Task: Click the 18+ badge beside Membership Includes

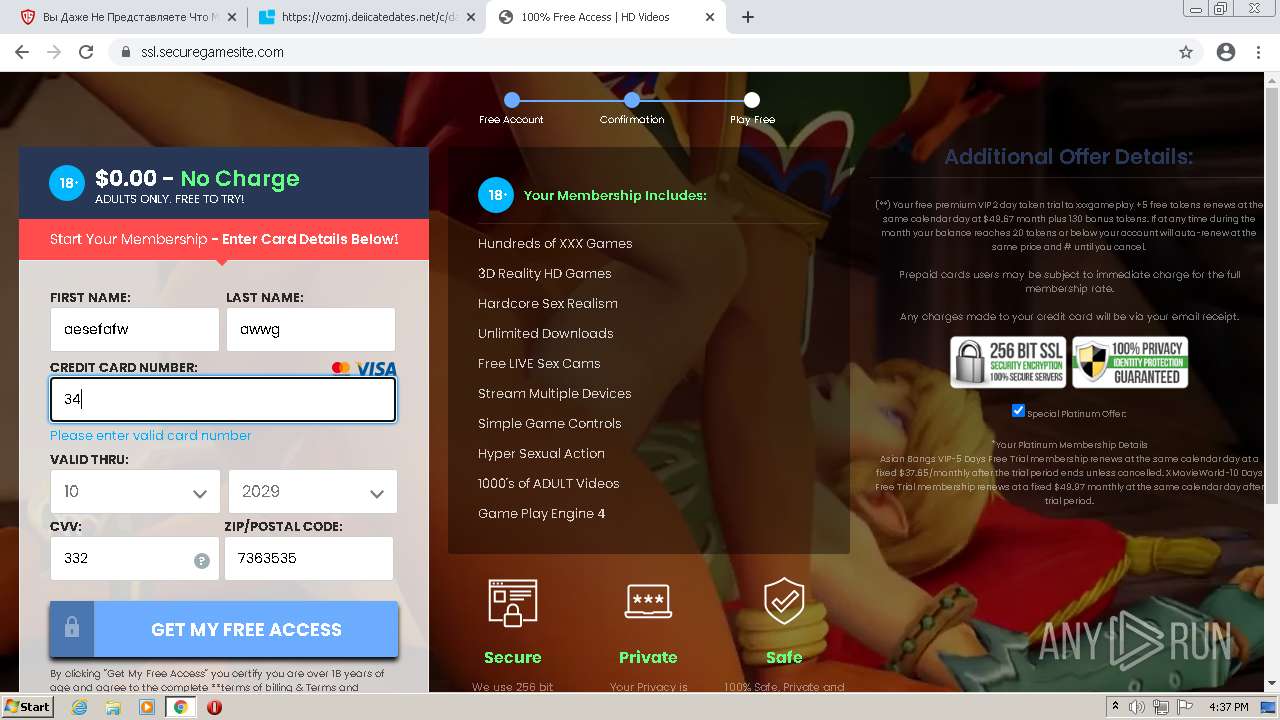Action: point(496,195)
